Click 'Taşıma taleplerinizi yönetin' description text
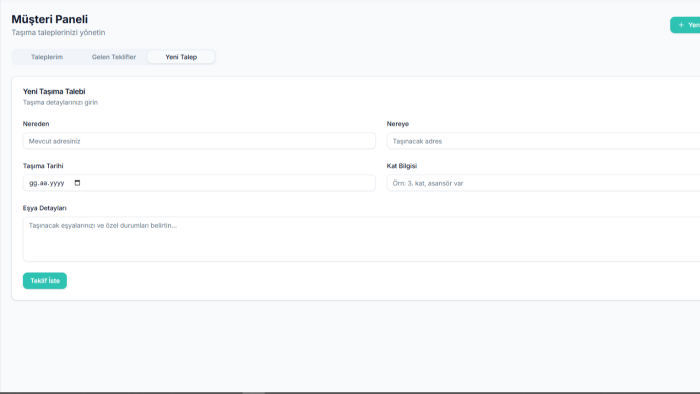Screen dimensions: 700x394 tap(58, 33)
